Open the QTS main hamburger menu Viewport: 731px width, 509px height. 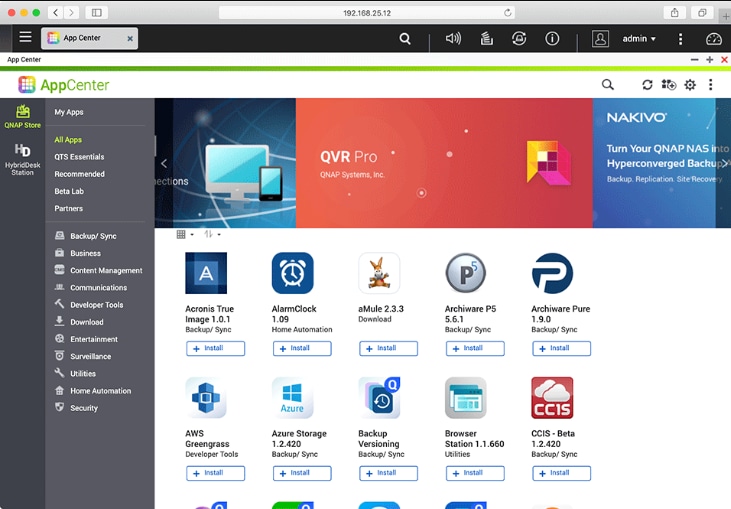[x=25, y=37]
